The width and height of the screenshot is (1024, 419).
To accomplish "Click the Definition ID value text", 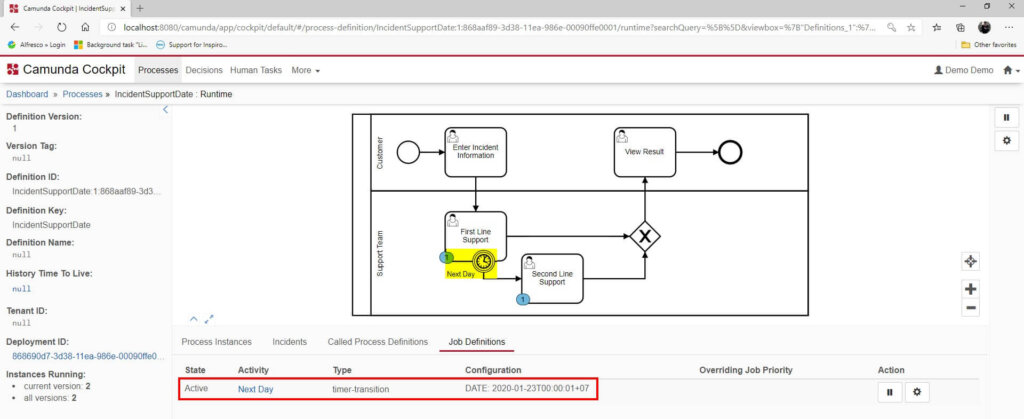I will [x=88, y=192].
